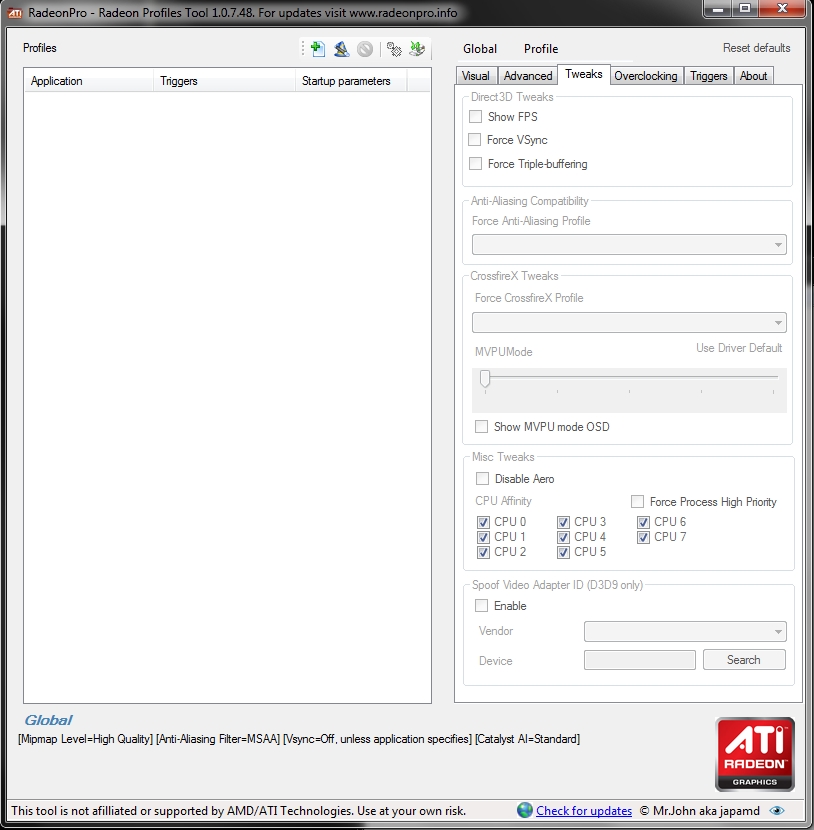Click the Triggers column header in profiles list

click(x=224, y=81)
